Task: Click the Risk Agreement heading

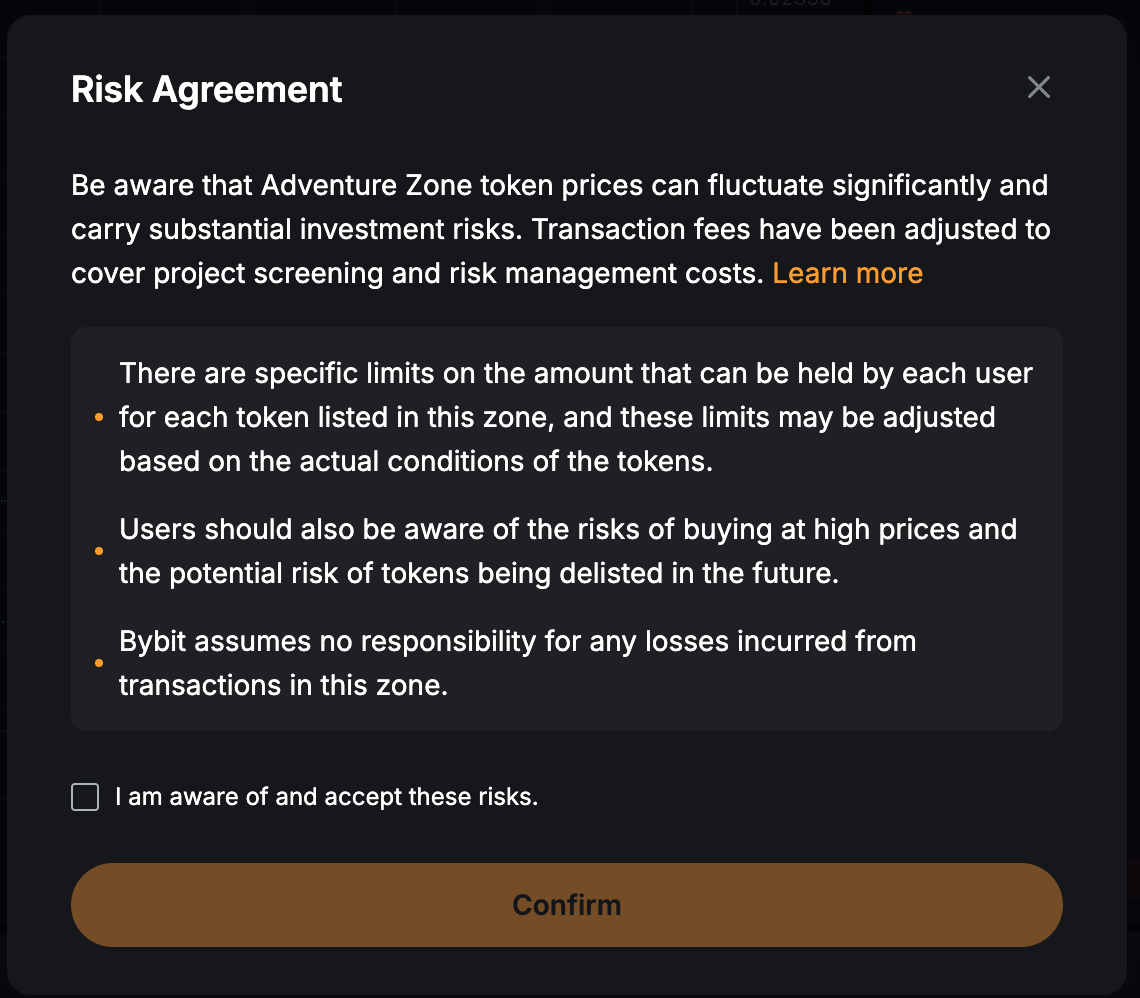Action: 207,90
